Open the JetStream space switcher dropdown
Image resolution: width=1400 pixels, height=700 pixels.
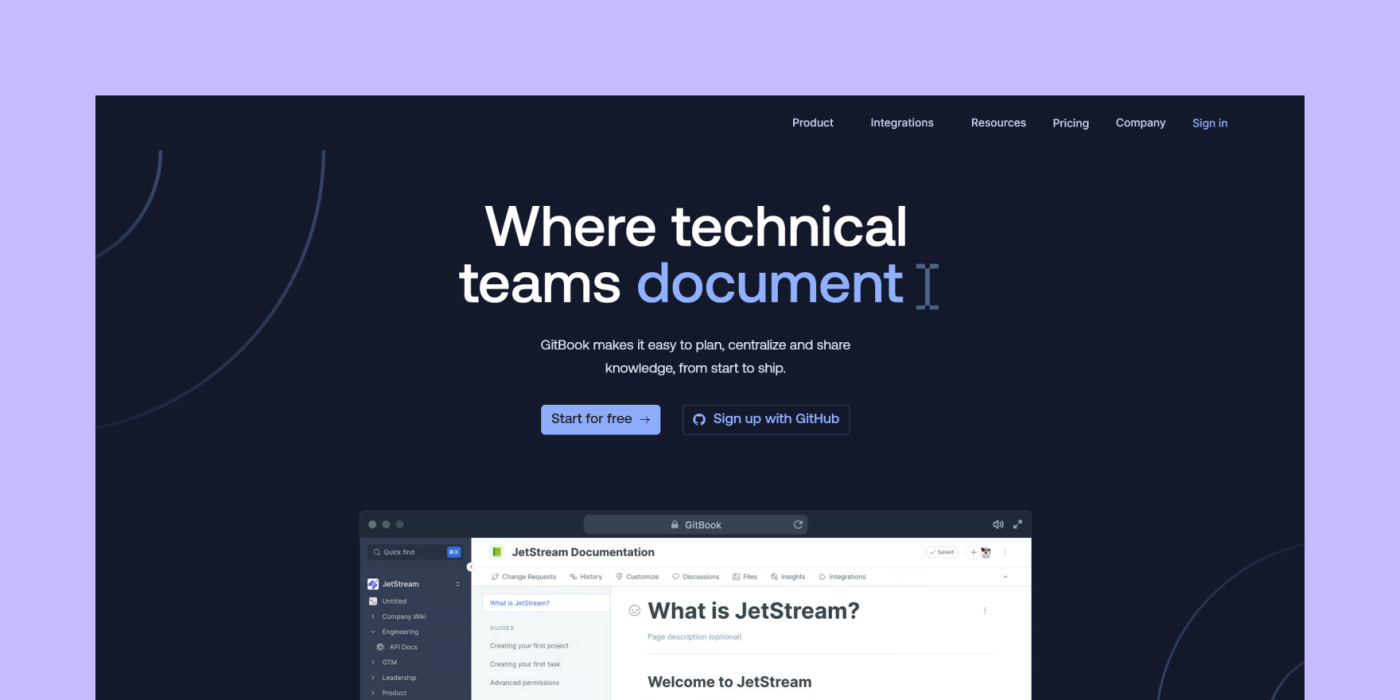click(458, 583)
